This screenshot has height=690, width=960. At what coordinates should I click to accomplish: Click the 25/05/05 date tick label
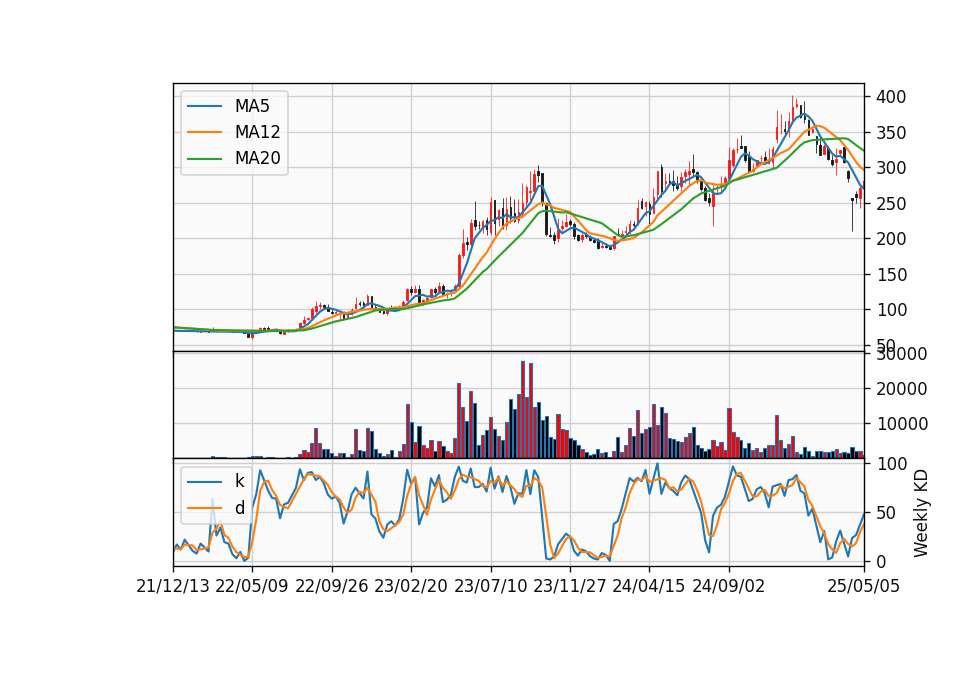[864, 587]
